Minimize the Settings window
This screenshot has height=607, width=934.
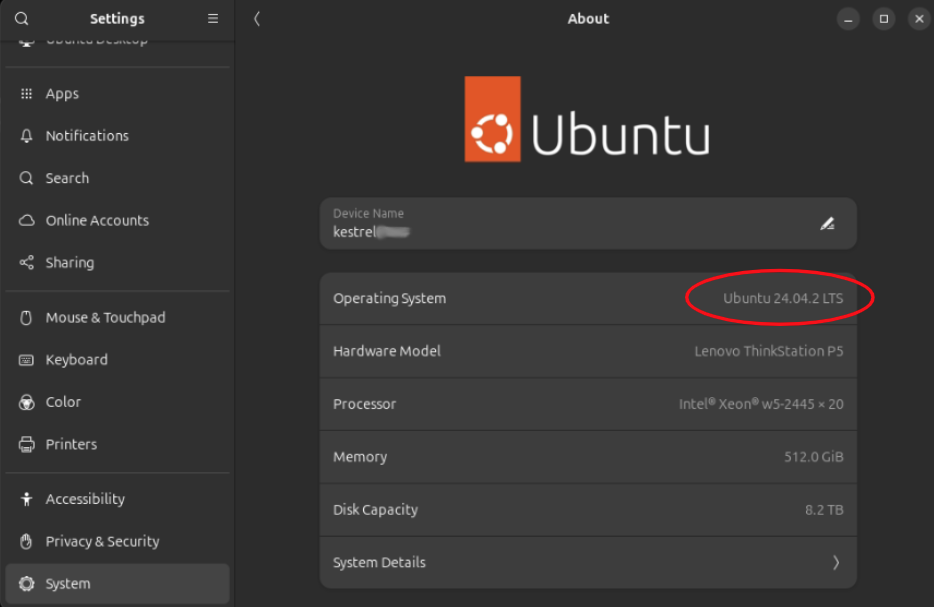(x=848, y=19)
